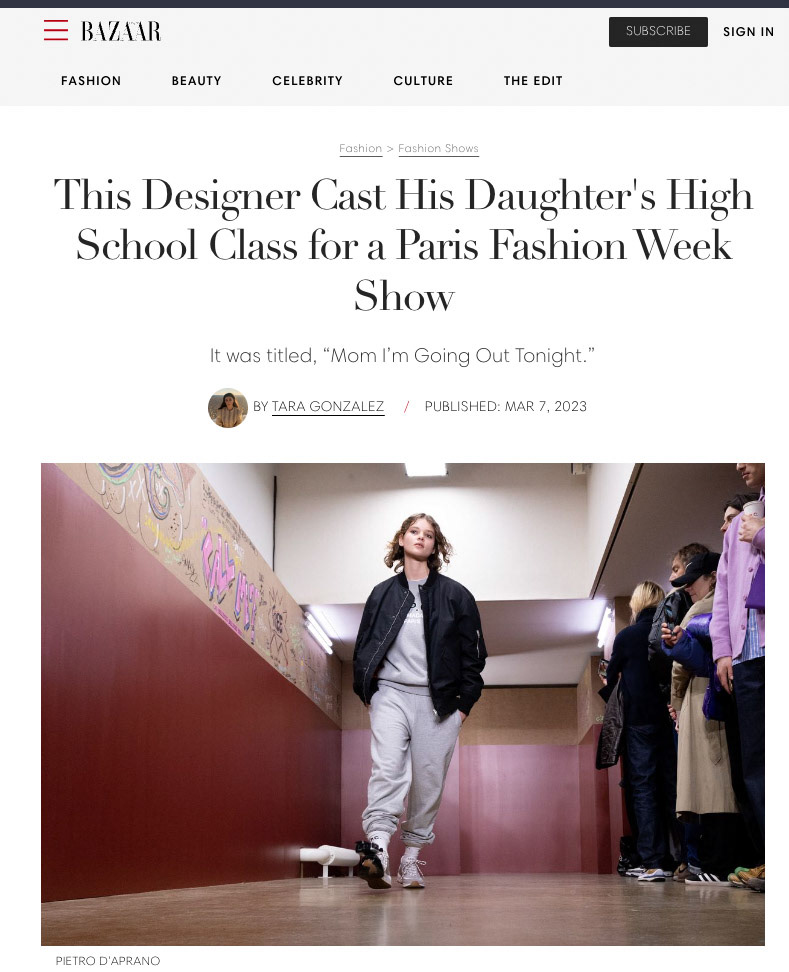789x972 pixels.
Task: Open the FASHION navigation menu item
Action: click(91, 81)
